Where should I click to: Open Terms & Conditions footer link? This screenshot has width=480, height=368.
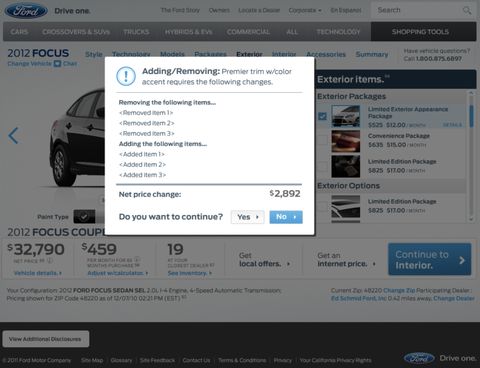point(242,360)
